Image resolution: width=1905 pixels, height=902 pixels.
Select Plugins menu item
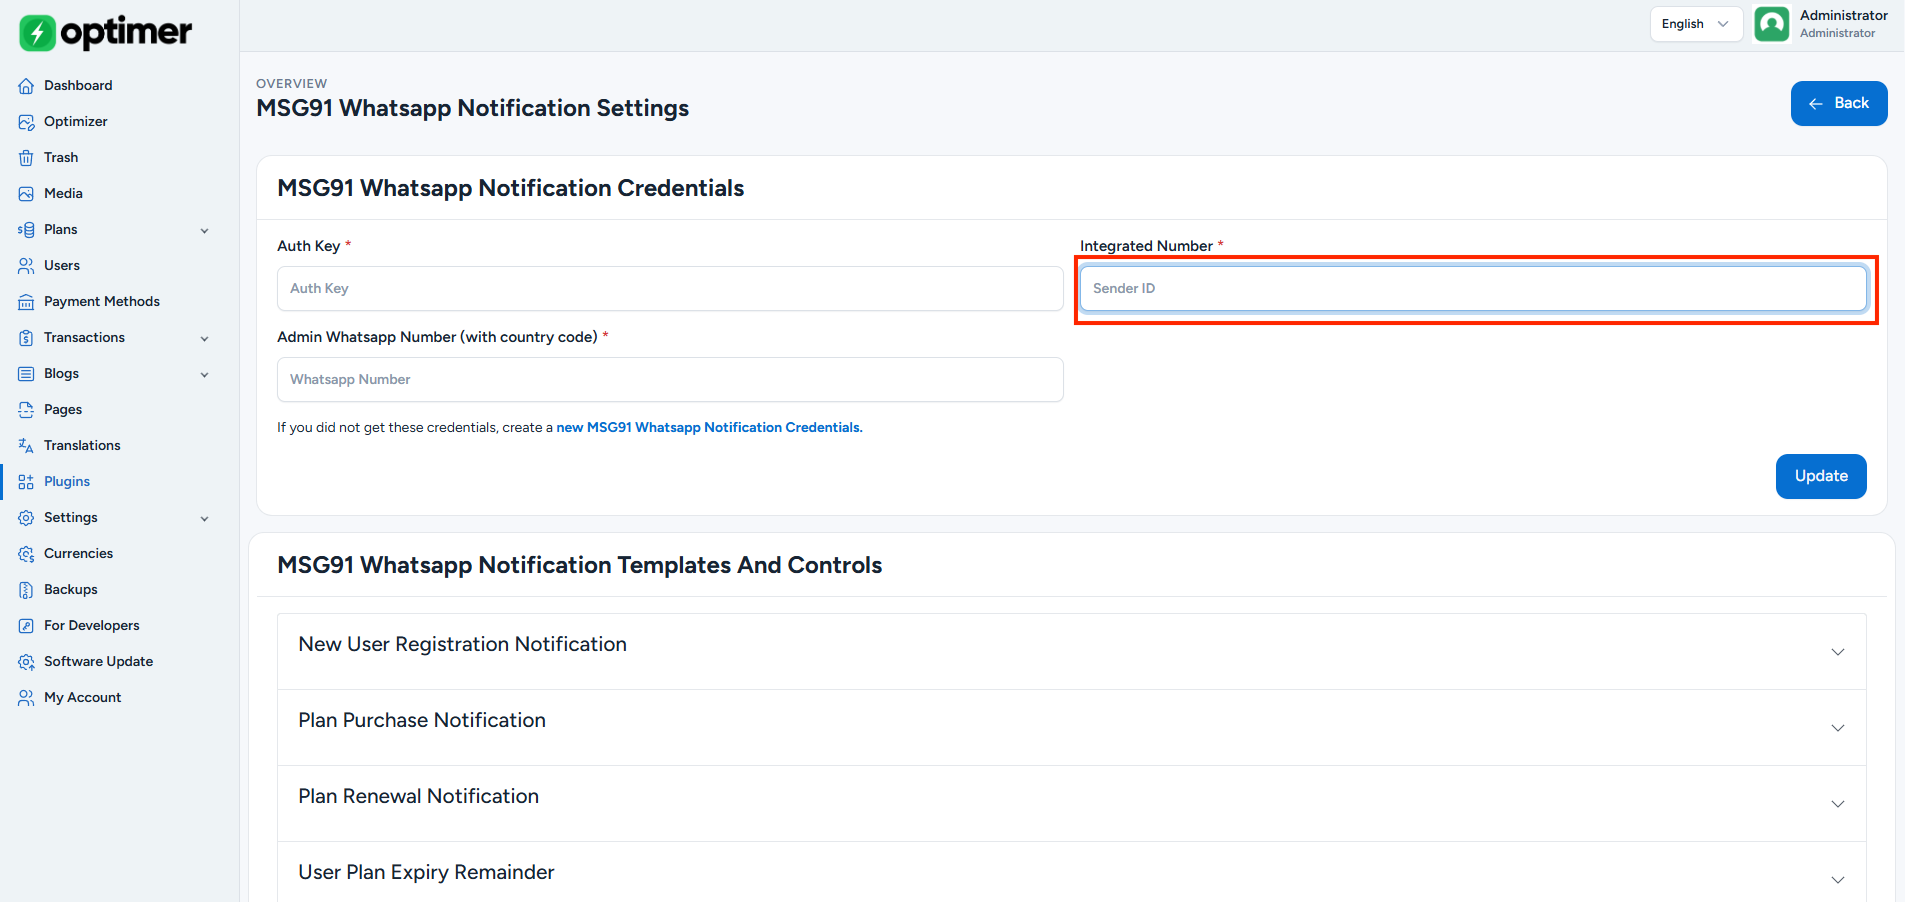(x=67, y=482)
